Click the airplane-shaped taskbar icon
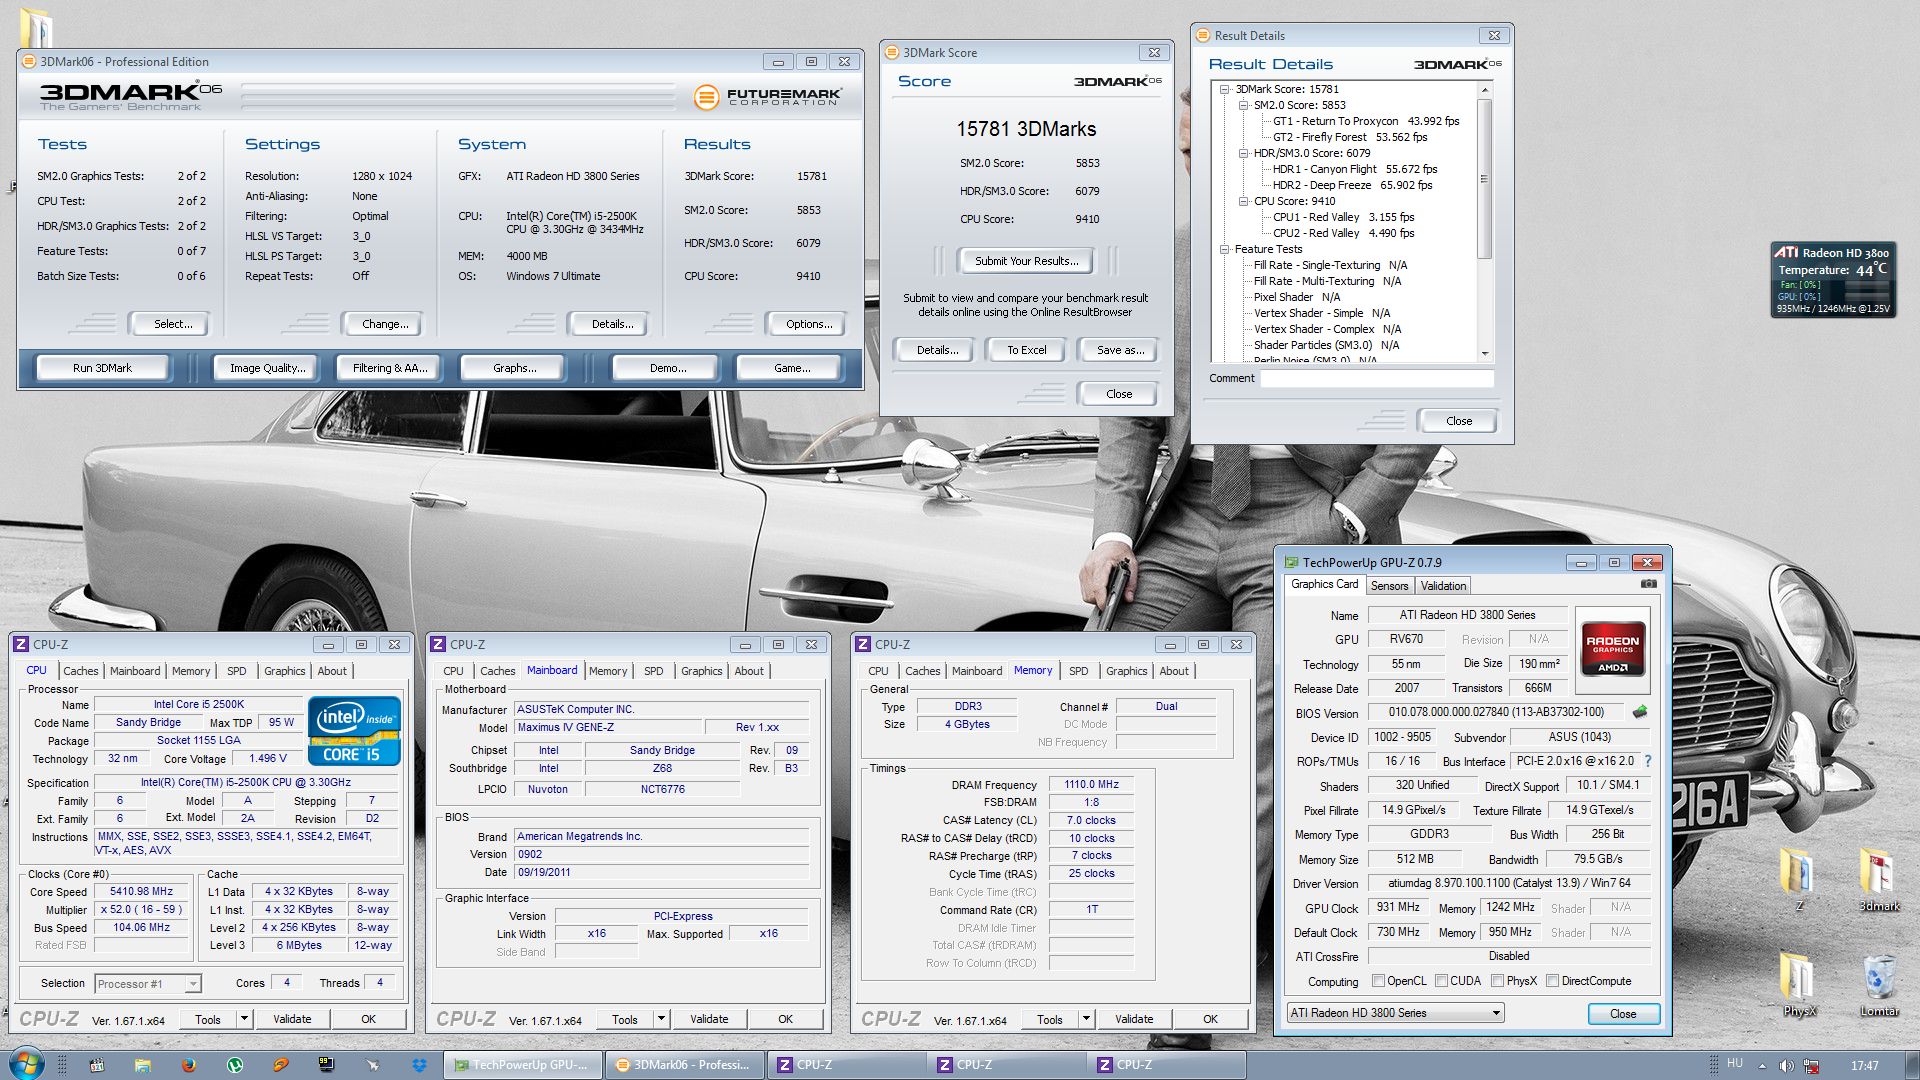 [373, 1065]
